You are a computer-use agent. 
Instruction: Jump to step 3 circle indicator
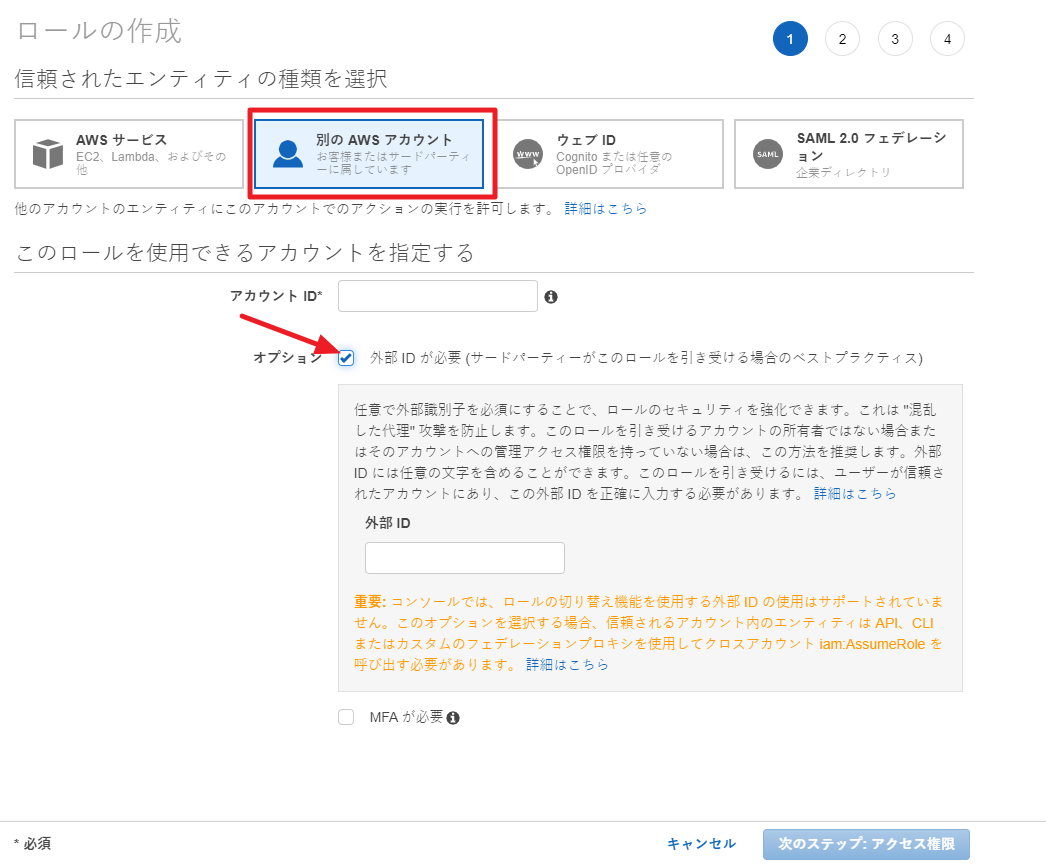pos(895,39)
